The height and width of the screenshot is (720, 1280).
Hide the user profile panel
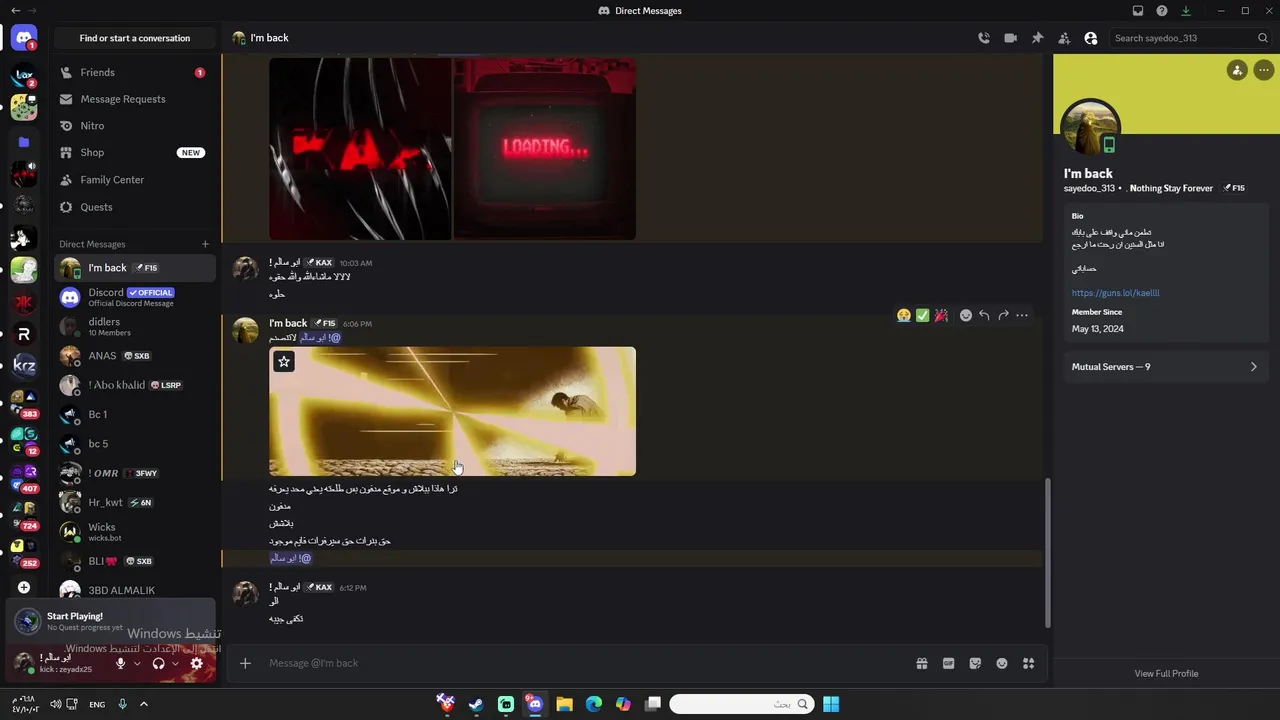tap(1091, 38)
